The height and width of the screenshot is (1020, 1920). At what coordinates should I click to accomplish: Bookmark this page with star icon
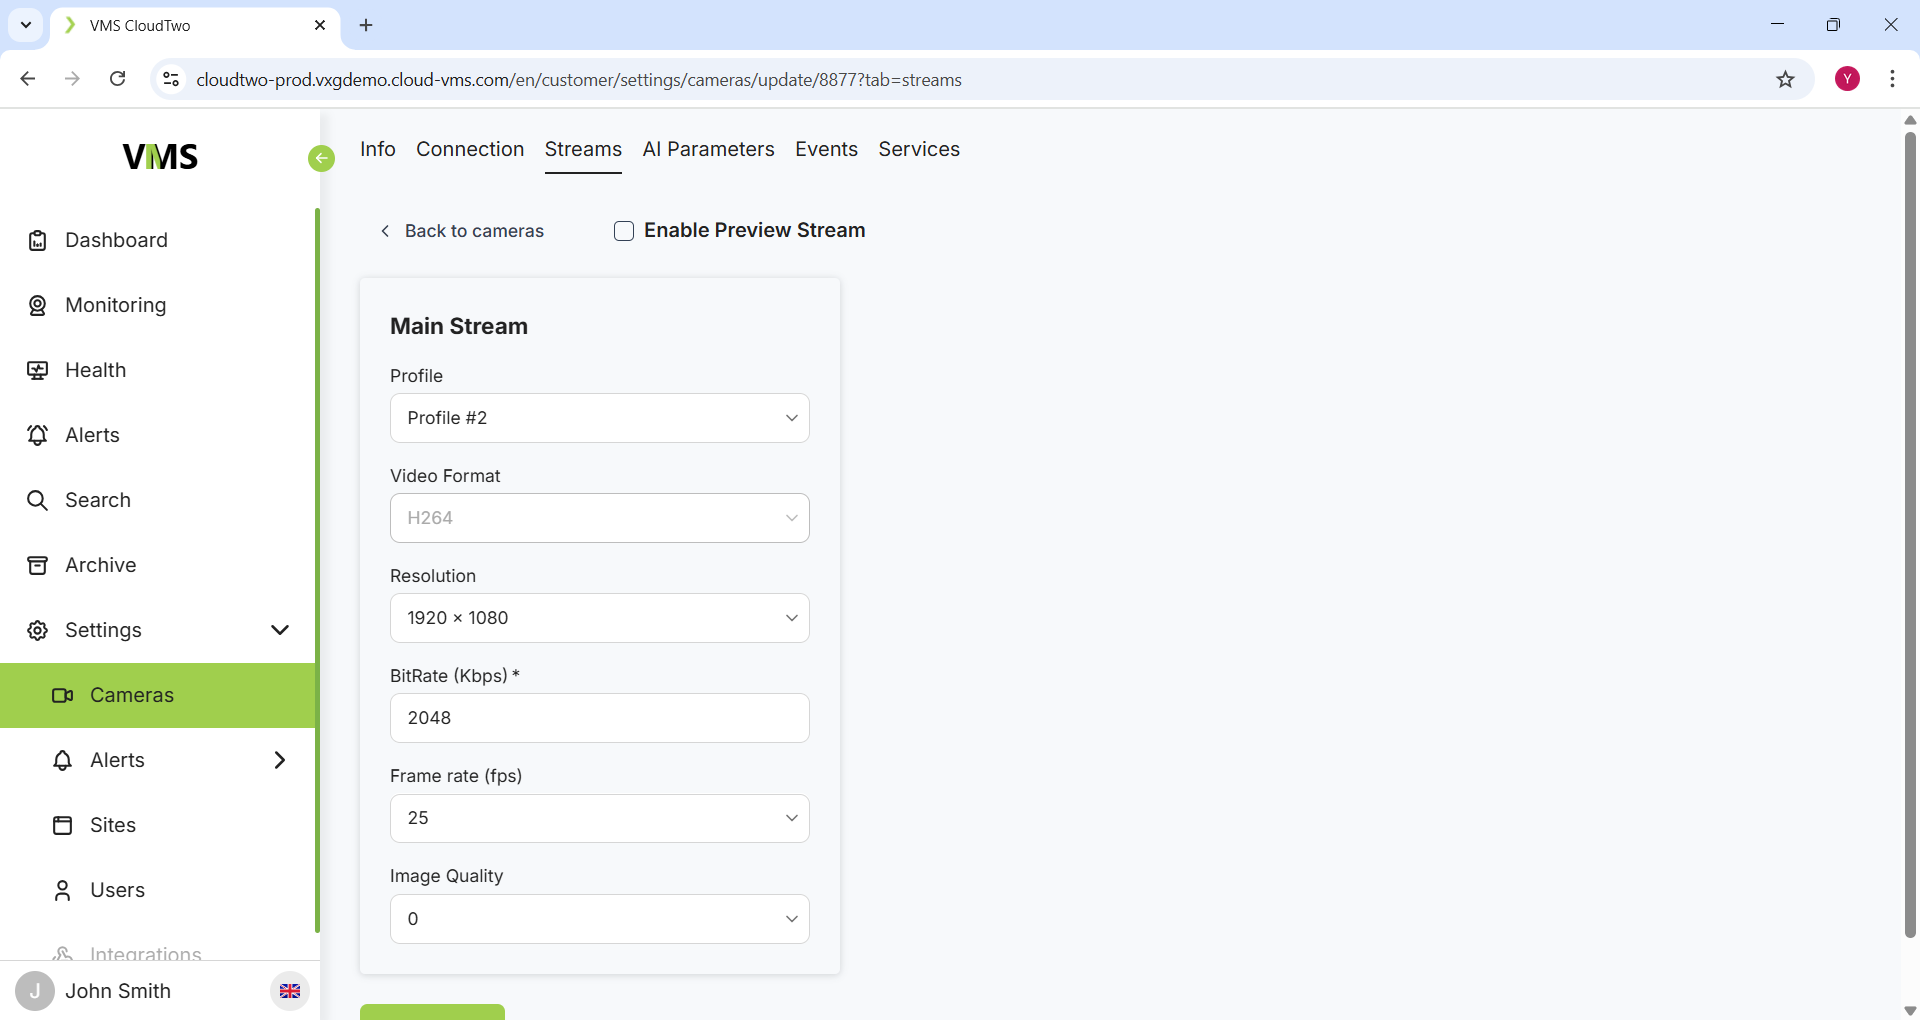(1785, 80)
